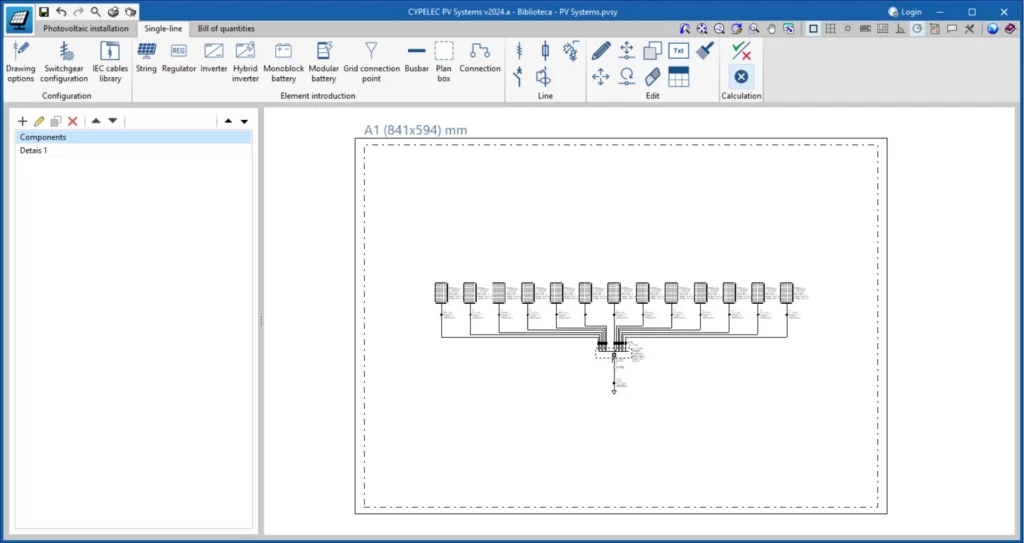The width and height of the screenshot is (1024, 543).
Task: Toggle the grid display icon
Action: point(830,29)
